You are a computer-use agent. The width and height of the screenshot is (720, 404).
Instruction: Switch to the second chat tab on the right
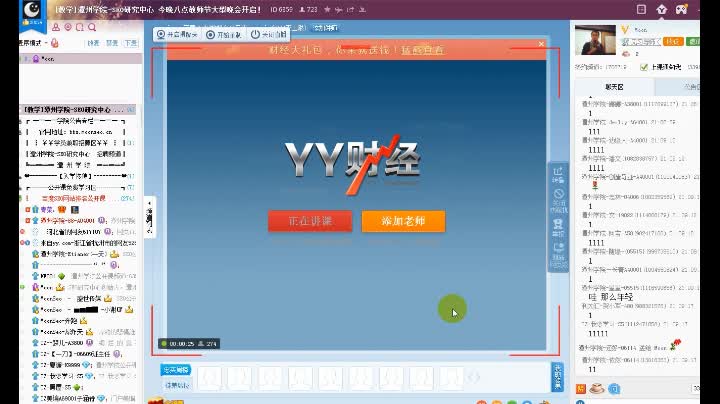pyautogui.click(x=678, y=87)
